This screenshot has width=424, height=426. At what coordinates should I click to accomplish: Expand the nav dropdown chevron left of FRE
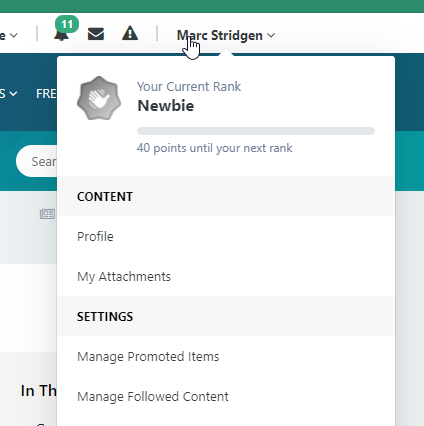coord(13,94)
